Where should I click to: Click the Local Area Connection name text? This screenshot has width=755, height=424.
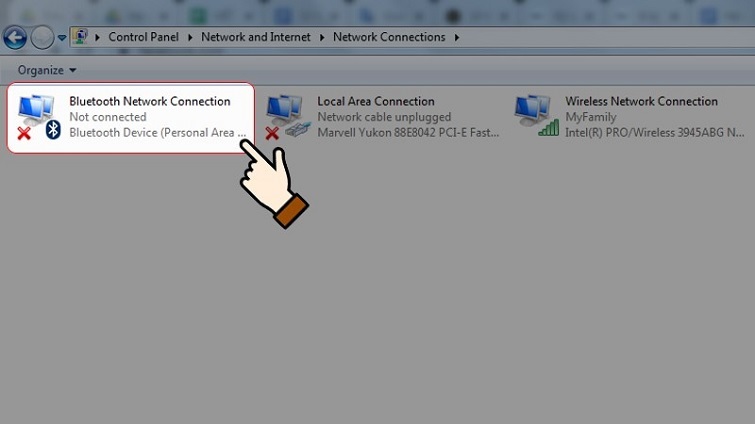(375, 101)
